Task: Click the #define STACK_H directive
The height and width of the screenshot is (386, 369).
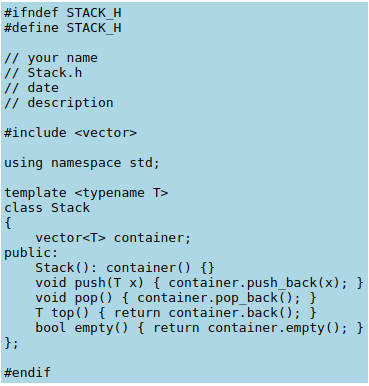Action: pyautogui.click(x=63, y=28)
